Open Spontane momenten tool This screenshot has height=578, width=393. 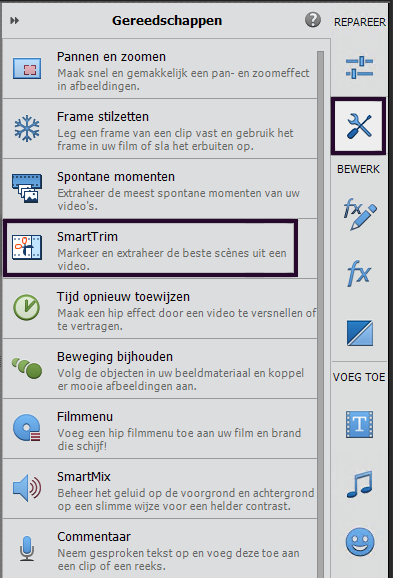click(160, 189)
